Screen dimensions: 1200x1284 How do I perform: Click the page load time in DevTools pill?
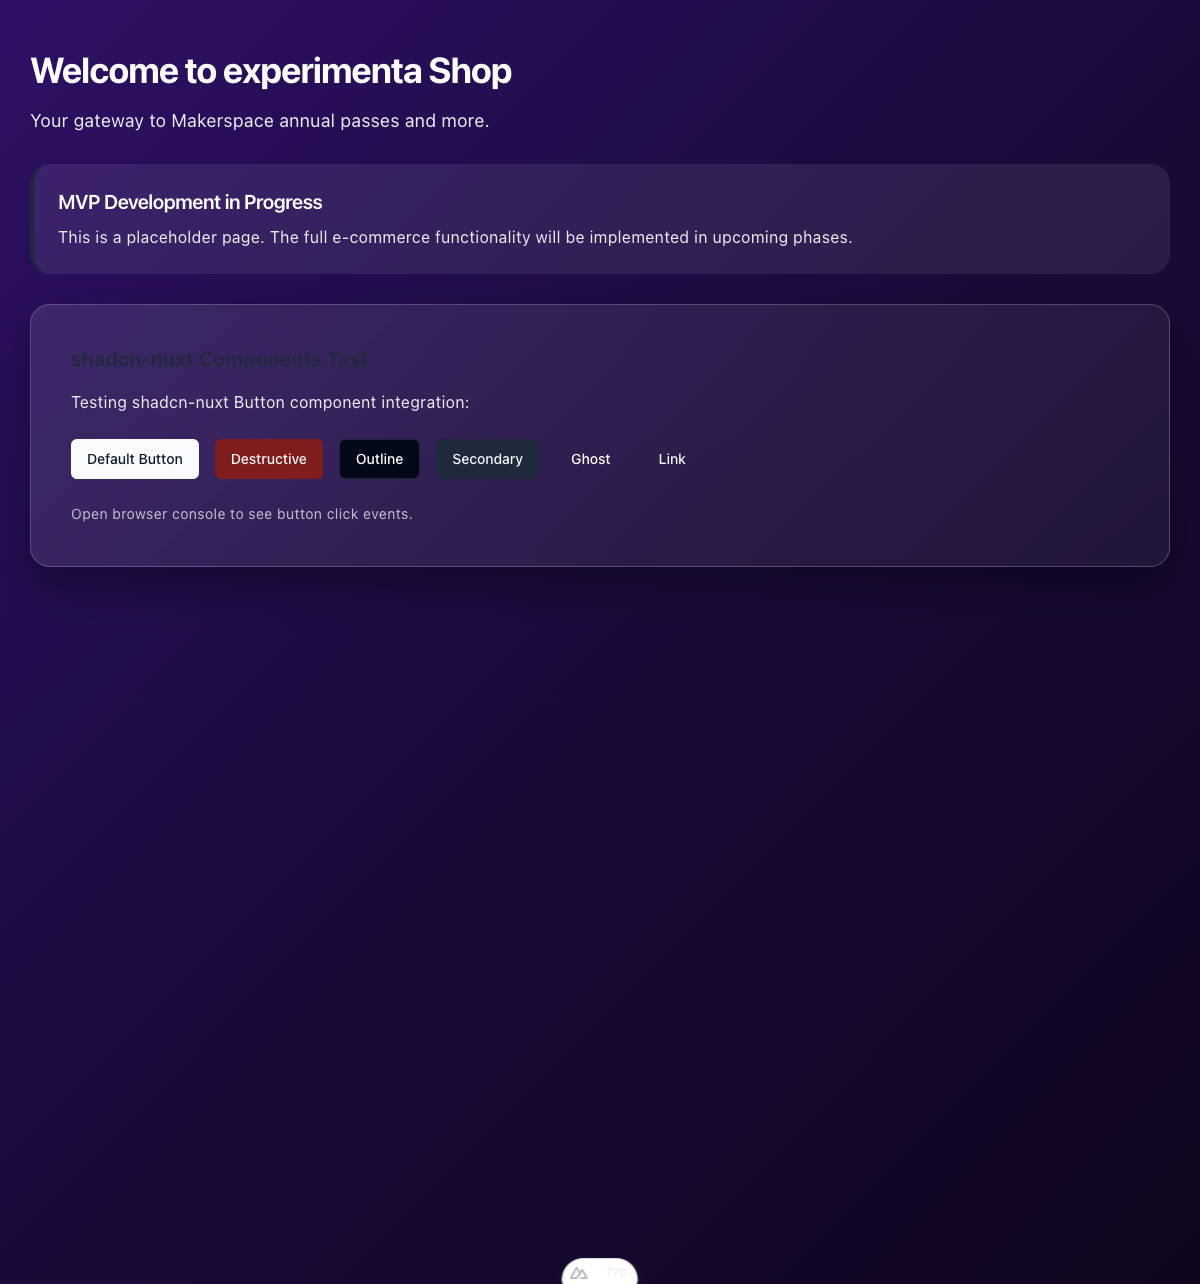pyautogui.click(x=616, y=1273)
